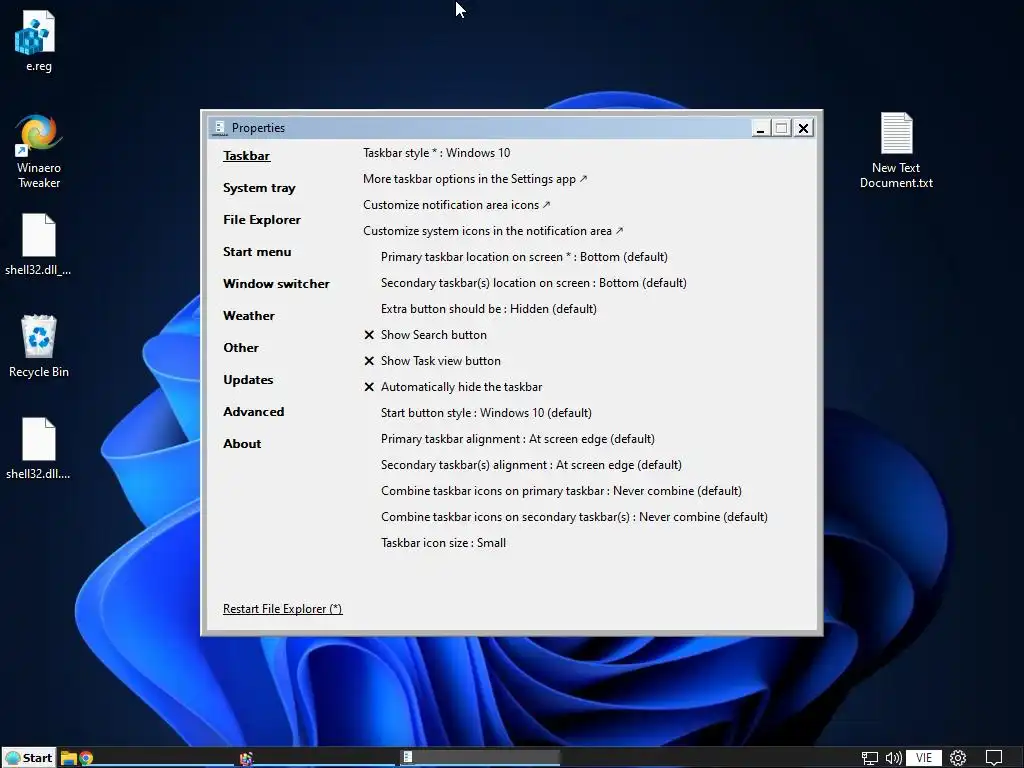This screenshot has width=1024, height=768.
Task: Change Taskbar icon size Small setting
Action: click(443, 543)
